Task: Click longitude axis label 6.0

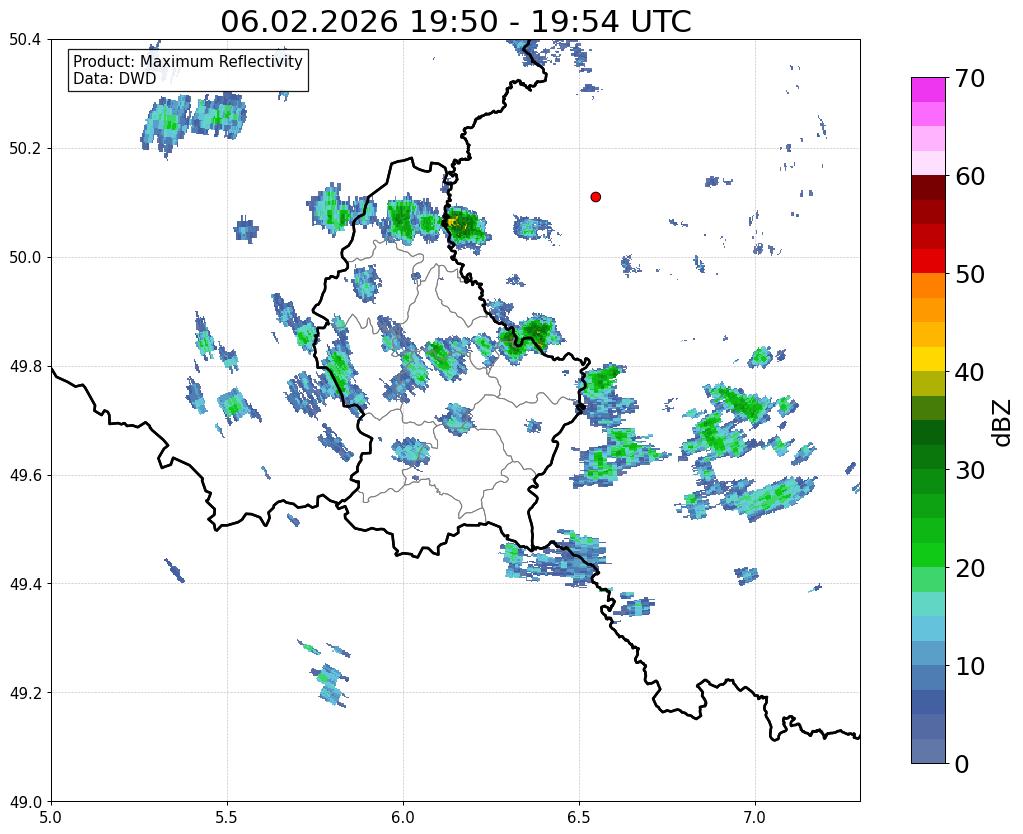Action: pyautogui.click(x=403, y=818)
